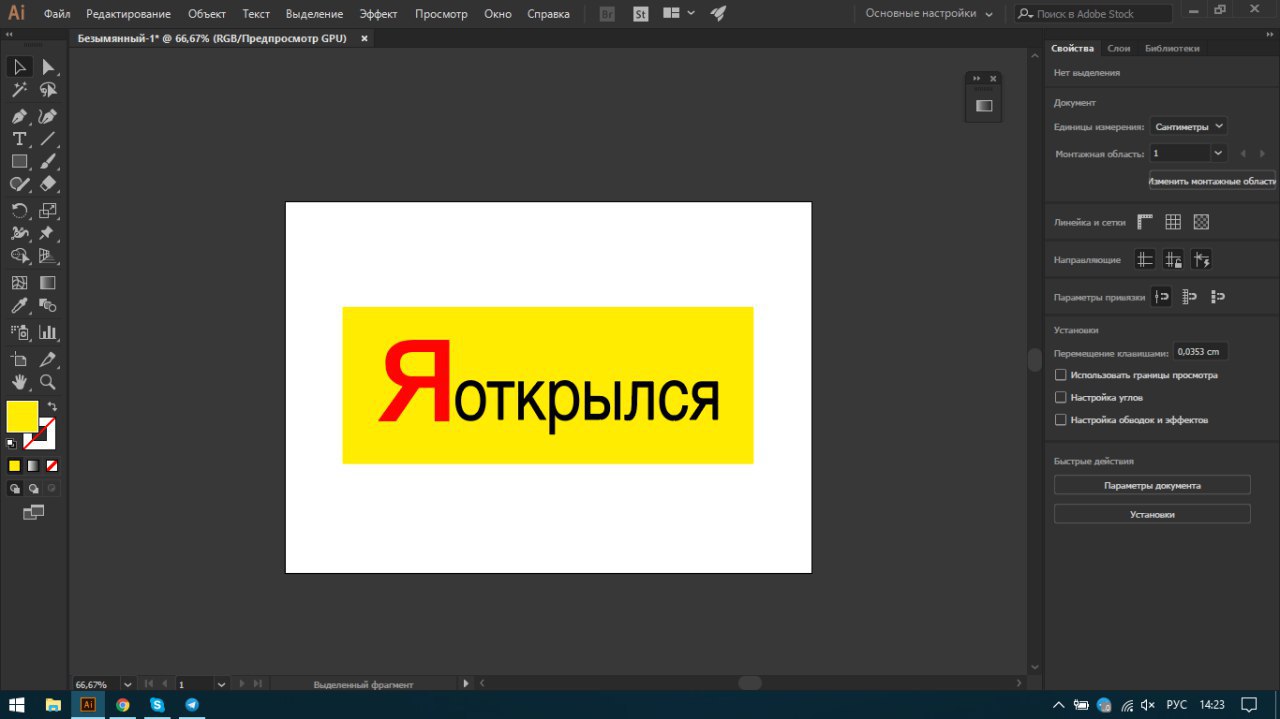The image size is (1280, 719).
Task: Open artboard number dropdown in status bar
Action: (x=222, y=684)
